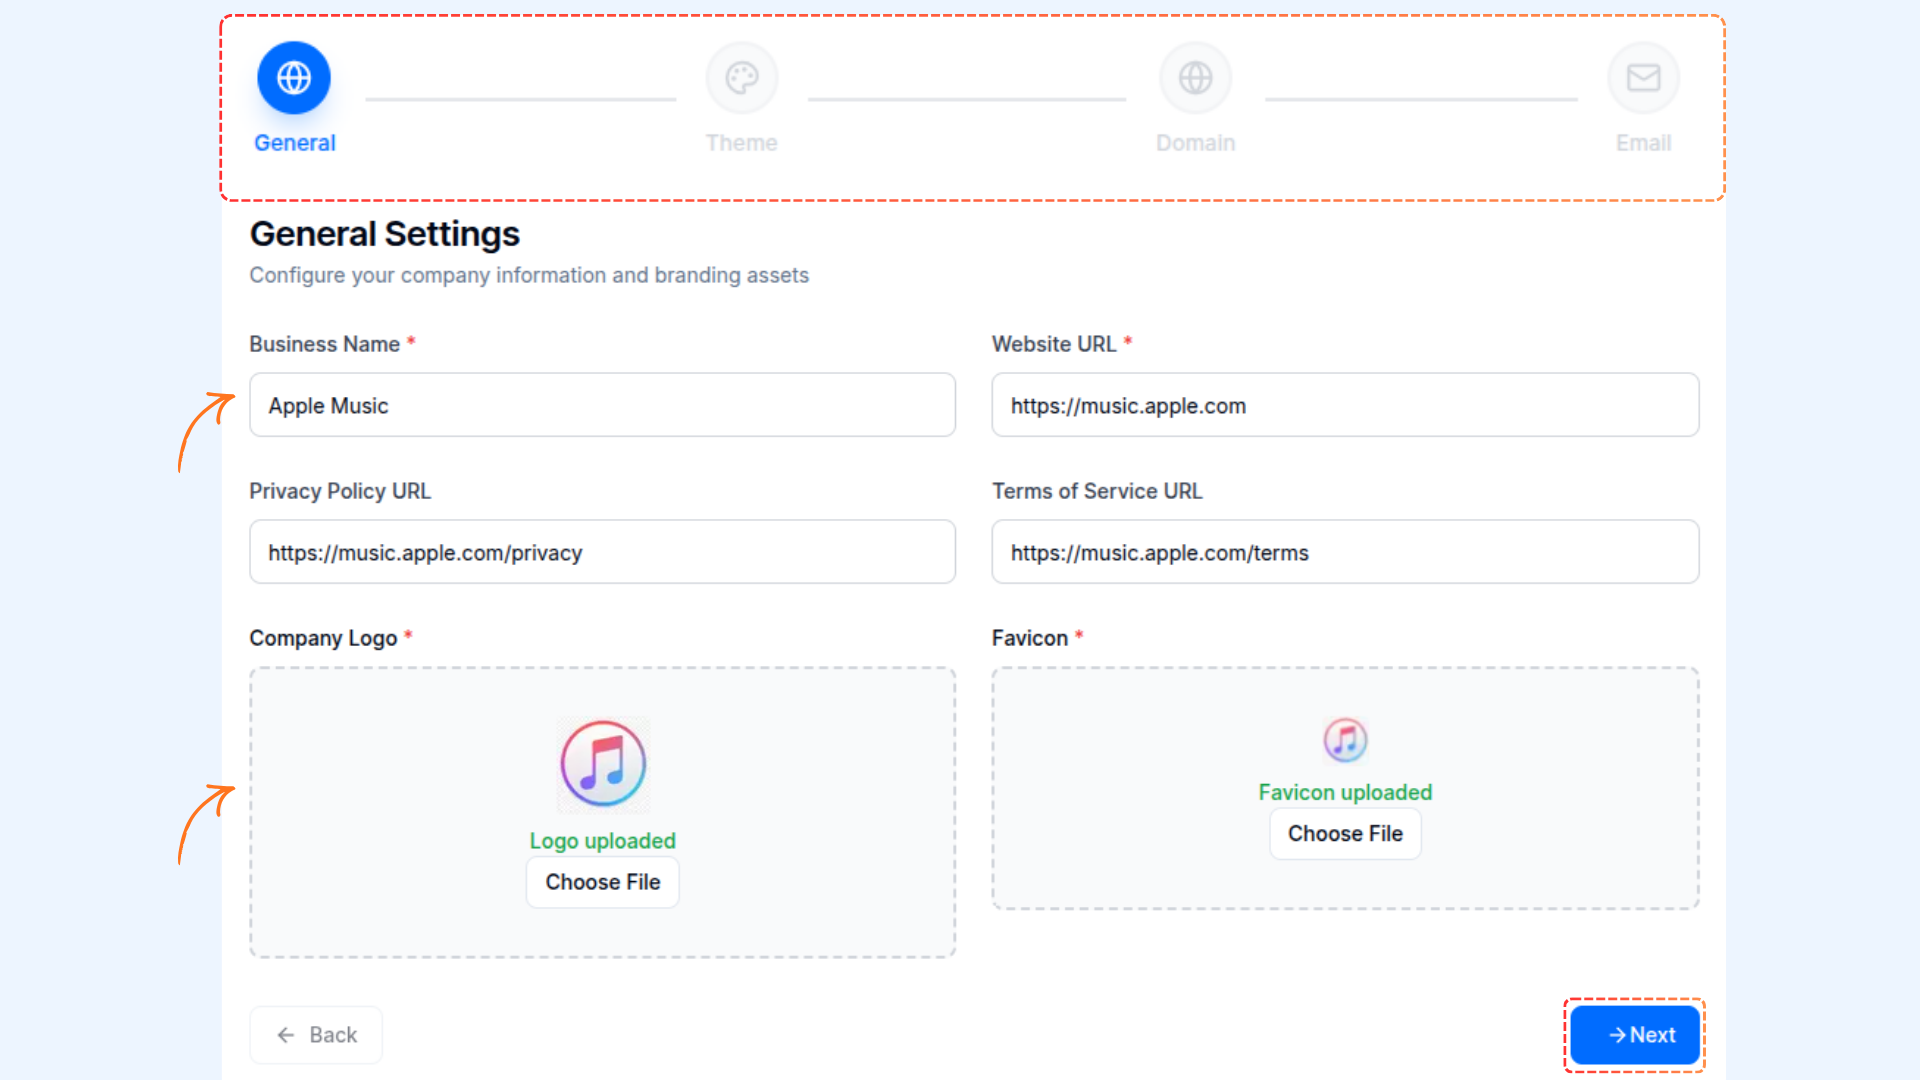Image resolution: width=1920 pixels, height=1080 pixels.
Task: Select the Domain step label
Action: click(x=1195, y=143)
